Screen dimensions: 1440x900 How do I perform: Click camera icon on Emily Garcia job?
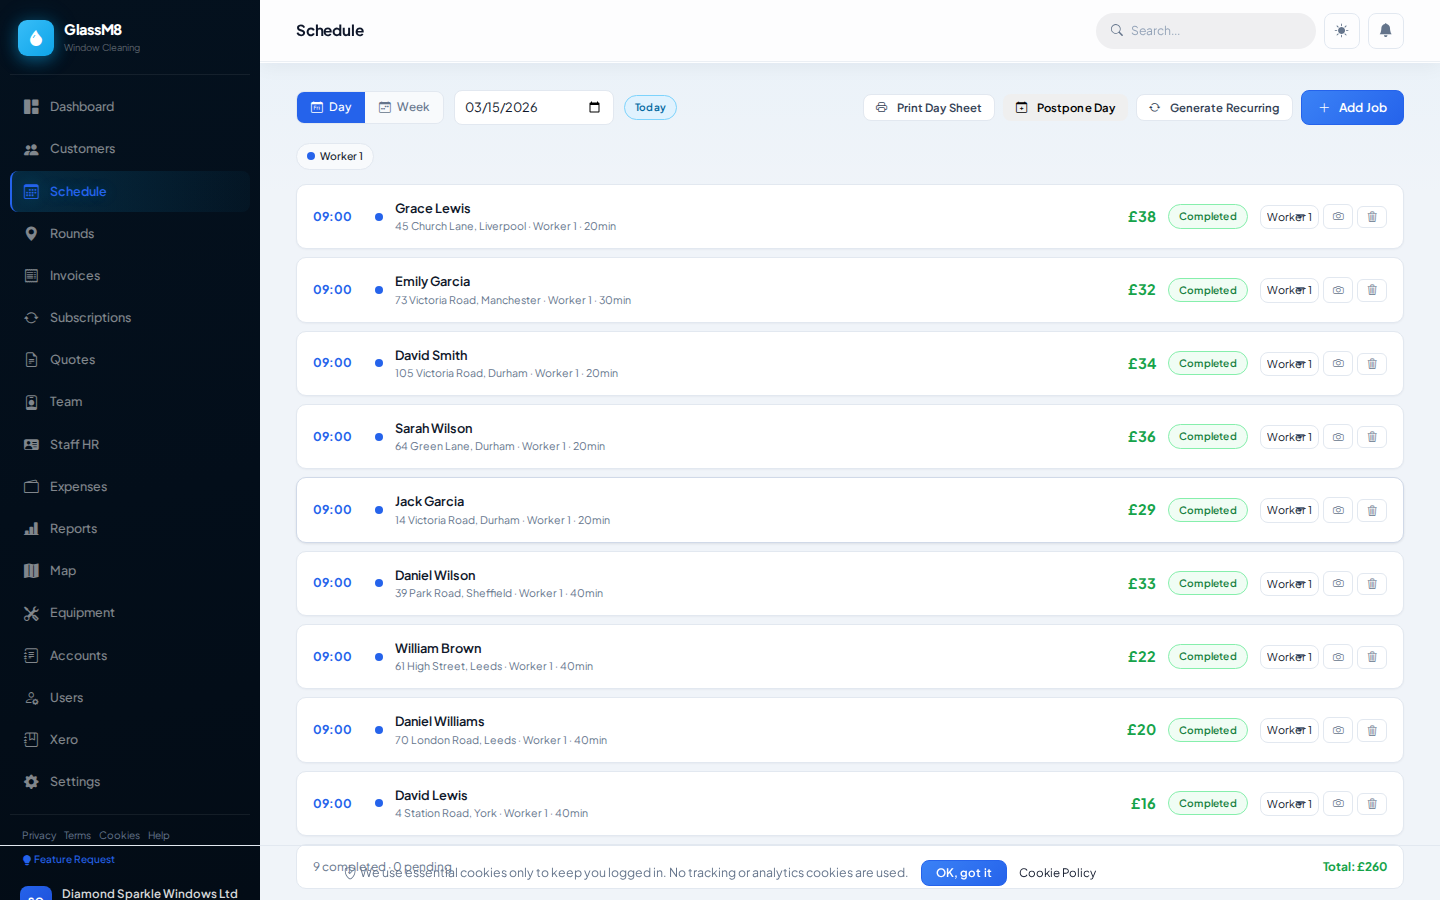[x=1338, y=290]
